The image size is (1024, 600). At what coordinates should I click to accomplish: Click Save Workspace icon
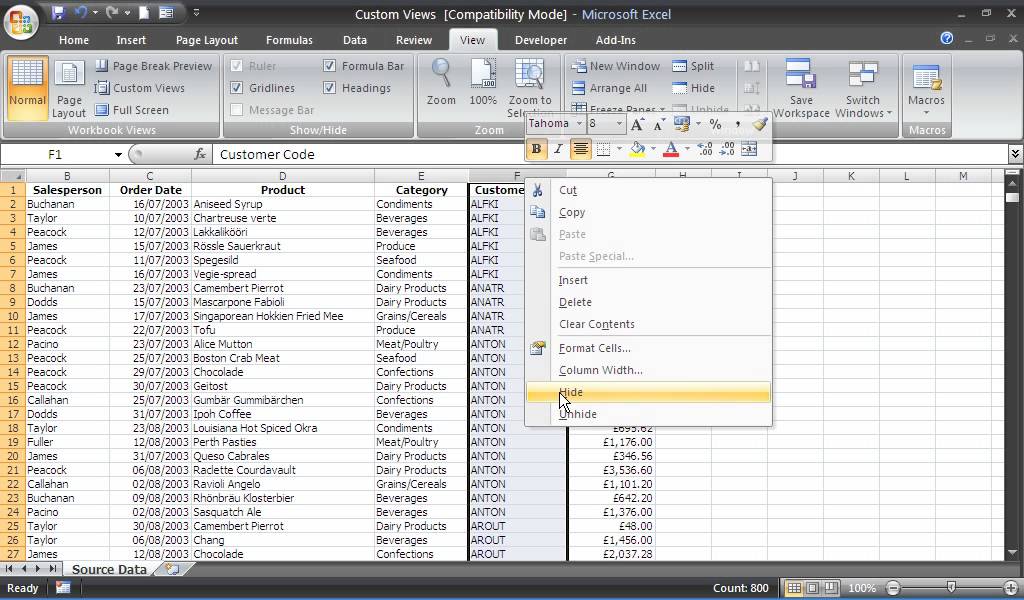801,87
